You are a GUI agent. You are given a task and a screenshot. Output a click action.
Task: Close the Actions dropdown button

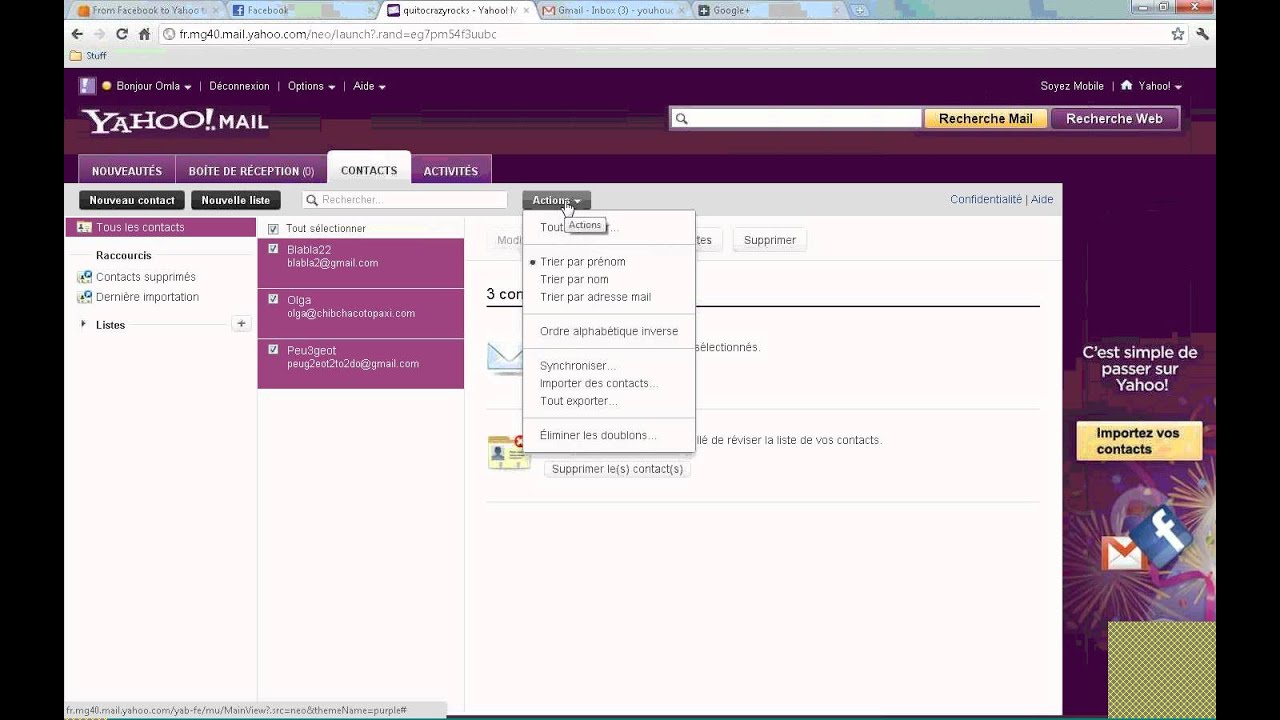556,200
